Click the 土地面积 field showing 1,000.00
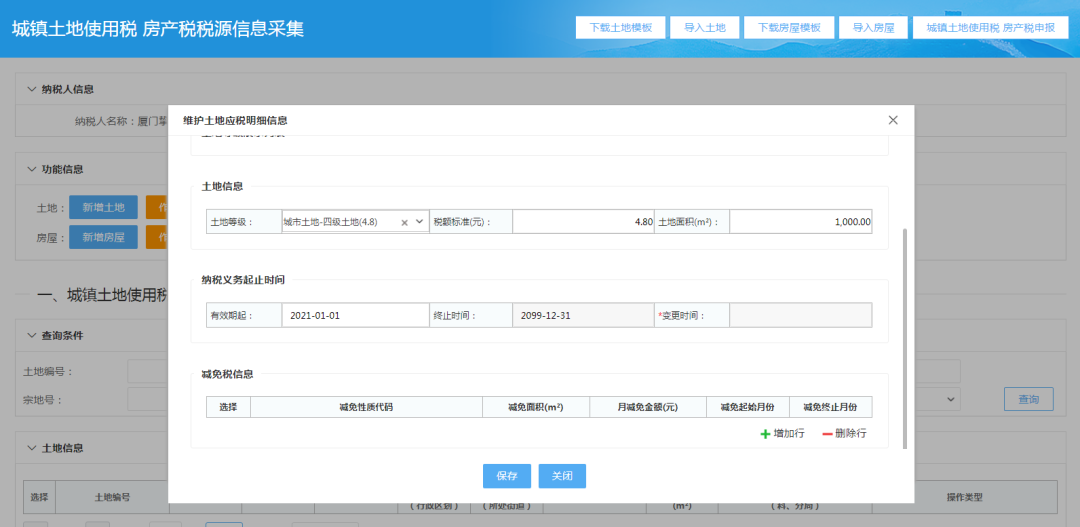The image size is (1080, 527). [800, 222]
